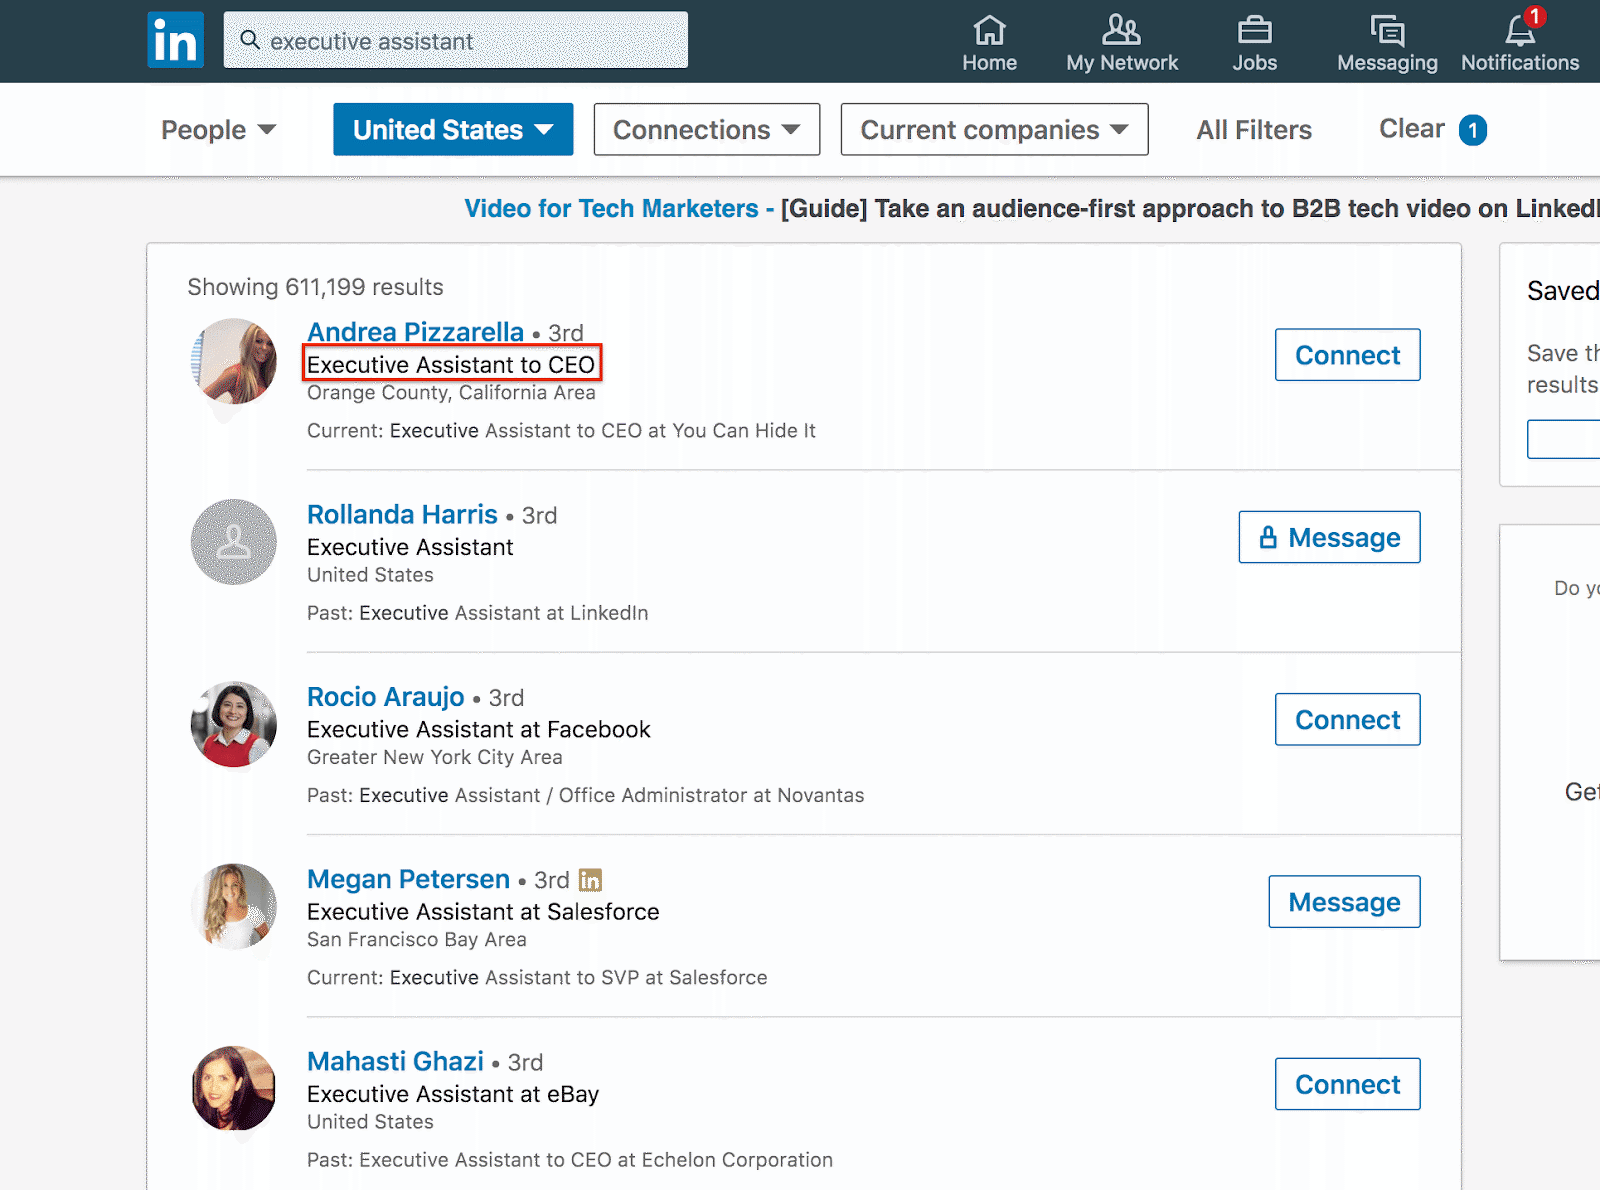This screenshot has width=1600, height=1190.
Task: Click the Jobs label in navigation
Action: pyautogui.click(x=1254, y=62)
